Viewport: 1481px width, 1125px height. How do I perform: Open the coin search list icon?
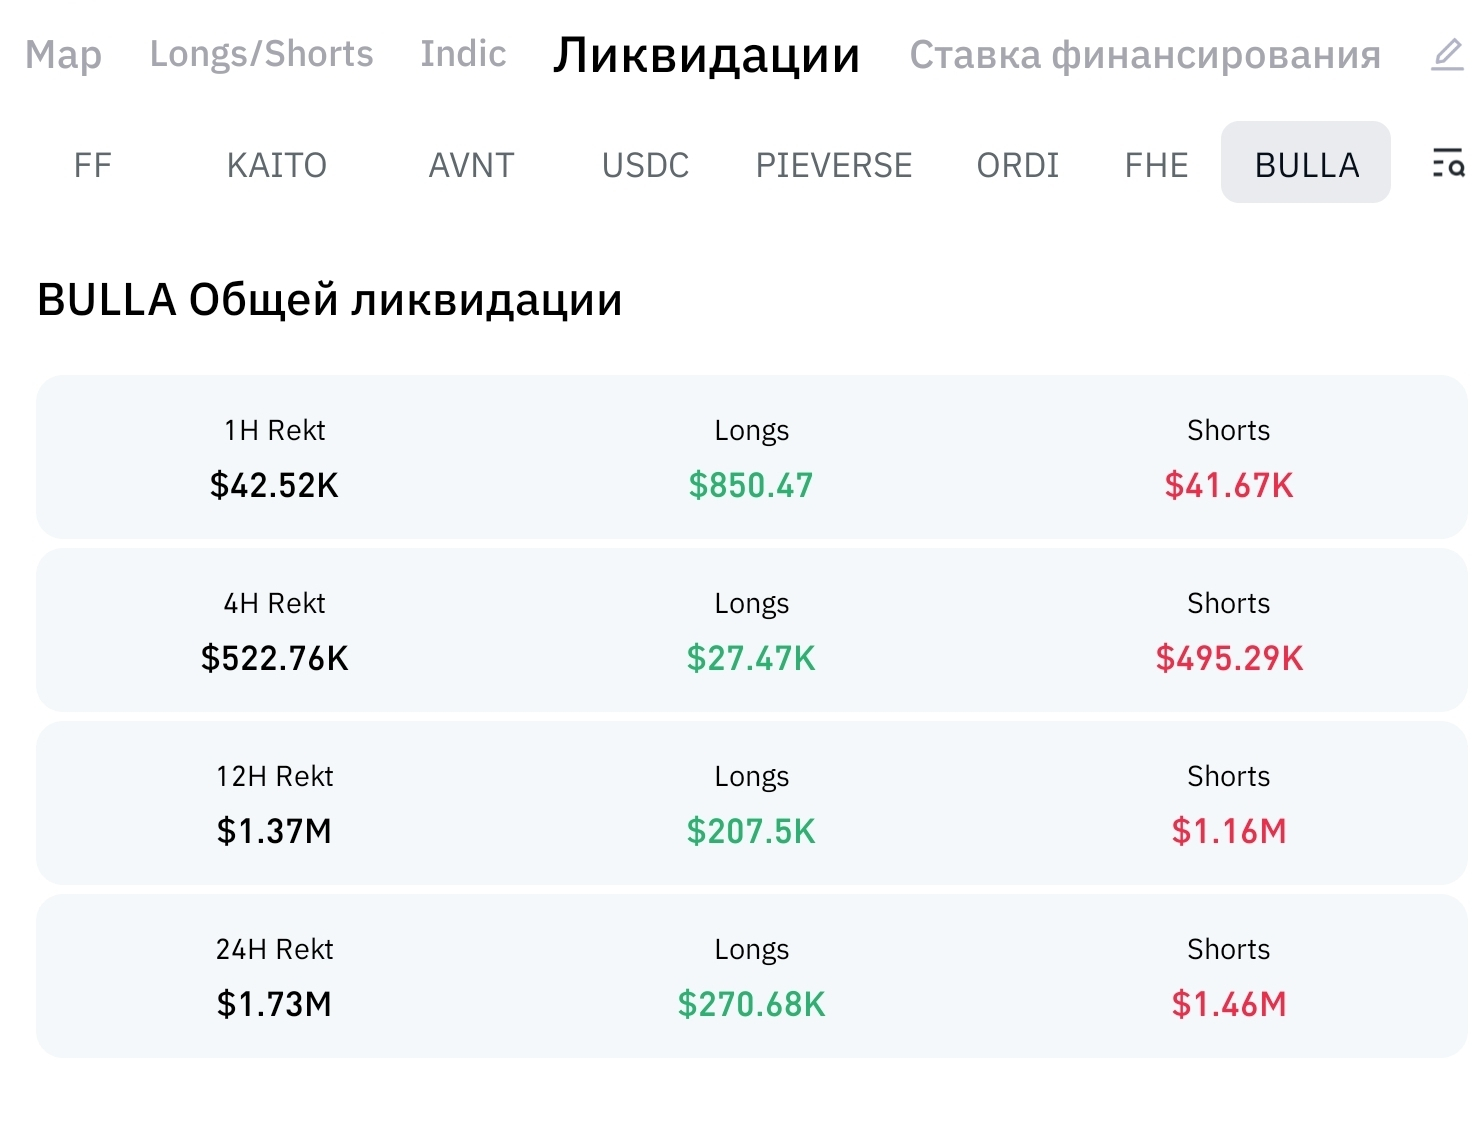pos(1447,163)
